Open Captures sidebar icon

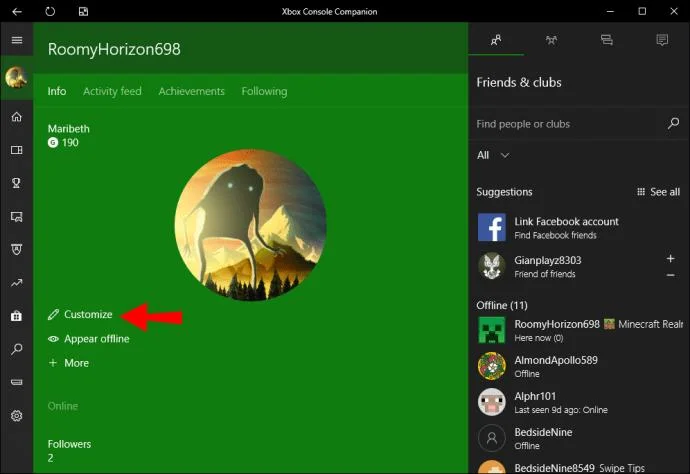pyautogui.click(x=17, y=217)
